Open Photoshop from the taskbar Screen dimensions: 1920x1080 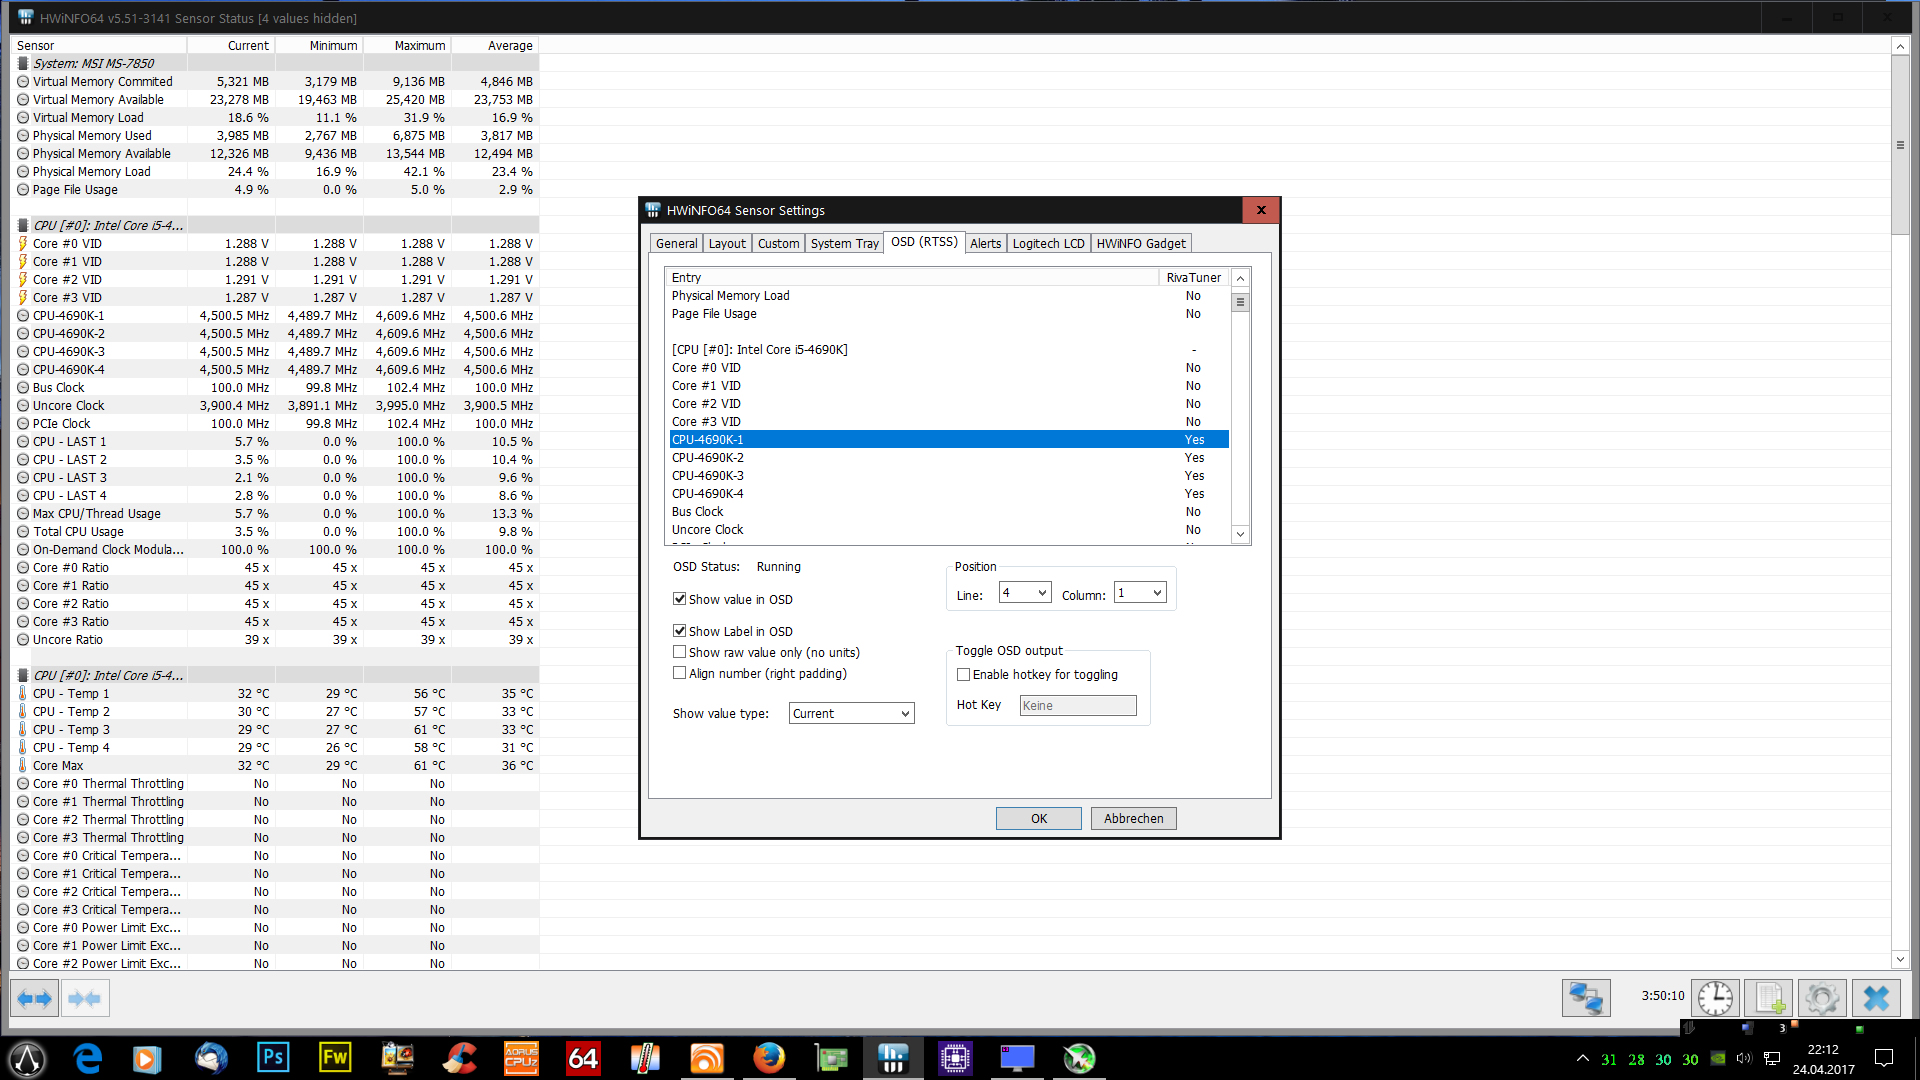click(273, 1058)
